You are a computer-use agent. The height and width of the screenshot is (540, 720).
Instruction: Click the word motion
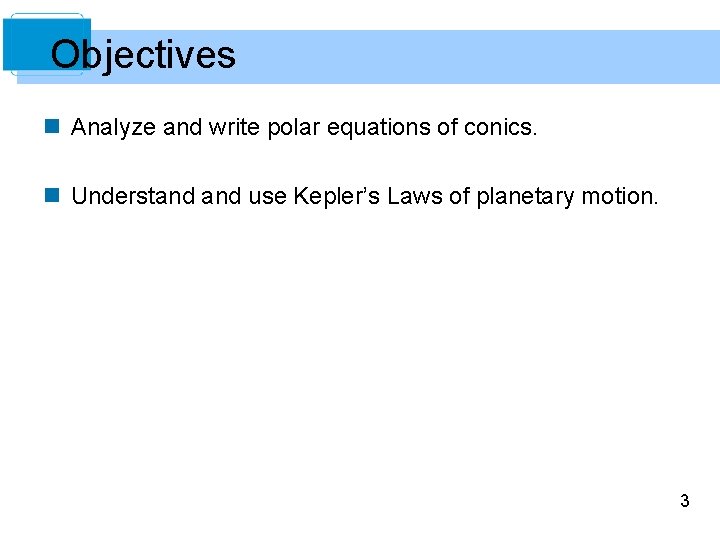pos(620,196)
